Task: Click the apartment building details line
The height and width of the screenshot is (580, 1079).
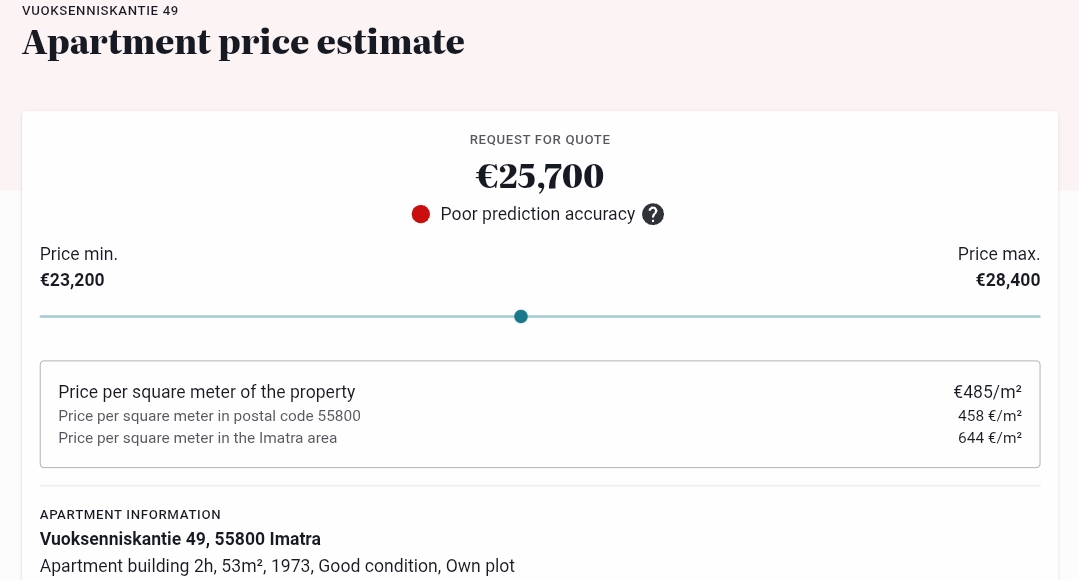Action: pos(277,566)
